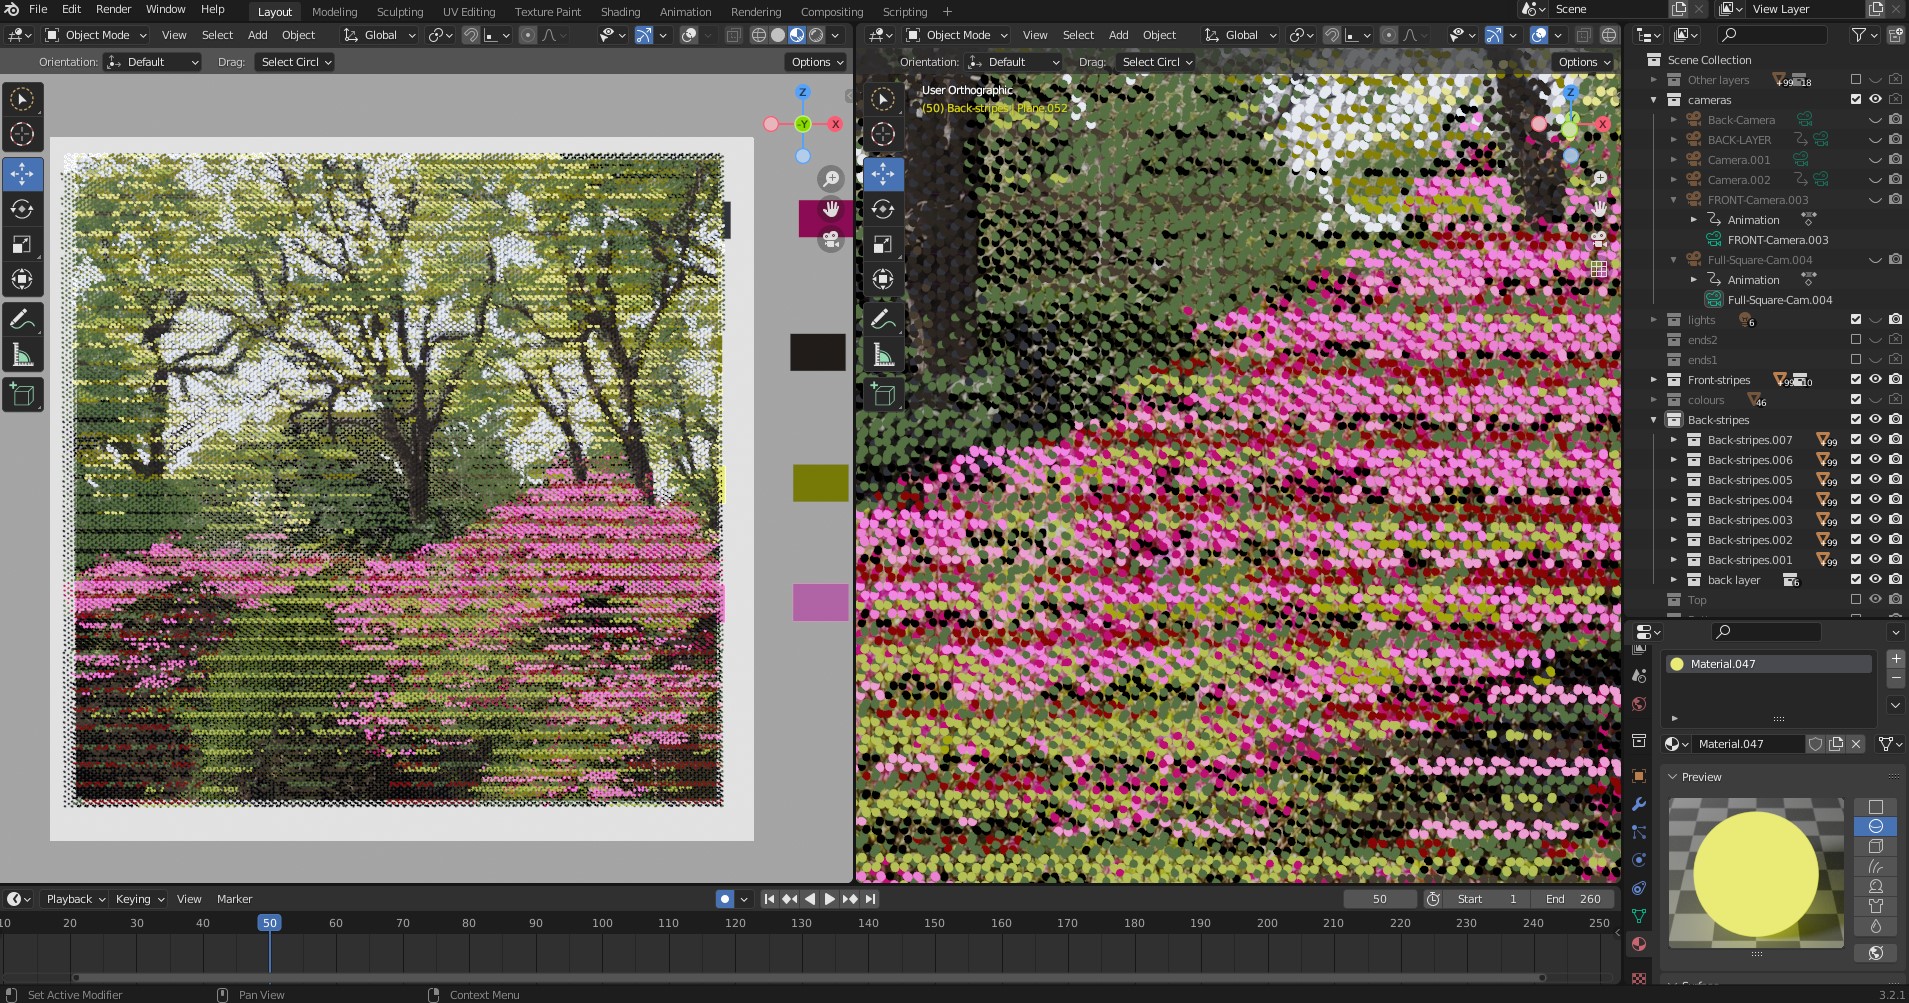Select the Rotate tool in left viewport
Viewport: 1909px width, 1003px height.
pos(22,209)
